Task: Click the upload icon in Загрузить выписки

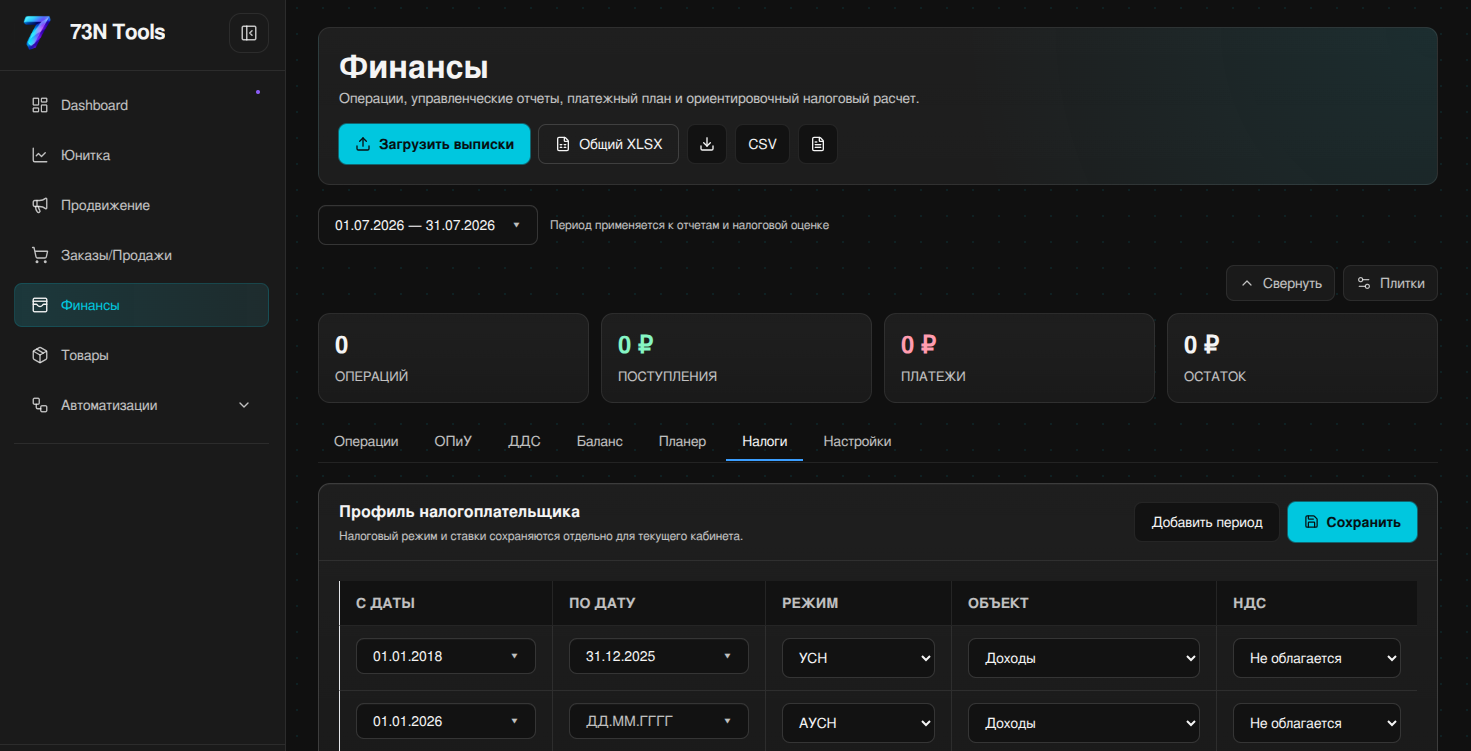Action: [363, 144]
